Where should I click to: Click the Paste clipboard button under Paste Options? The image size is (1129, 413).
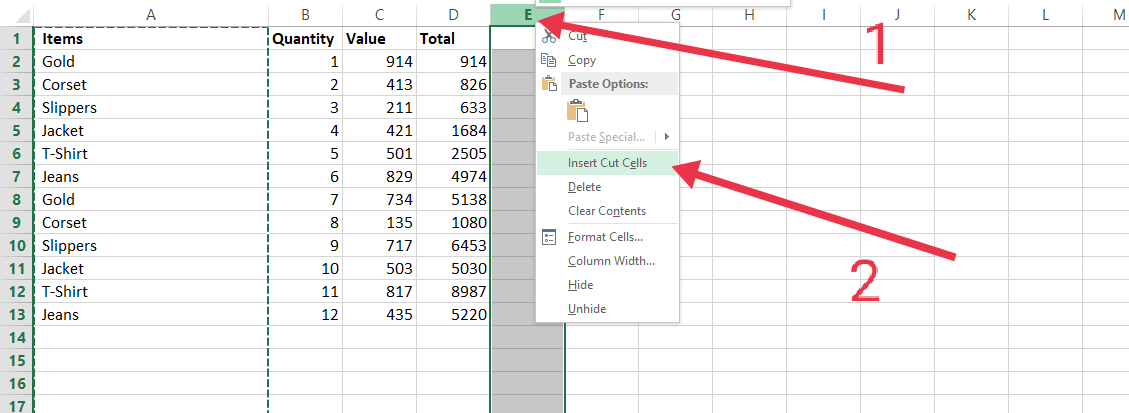[577, 111]
